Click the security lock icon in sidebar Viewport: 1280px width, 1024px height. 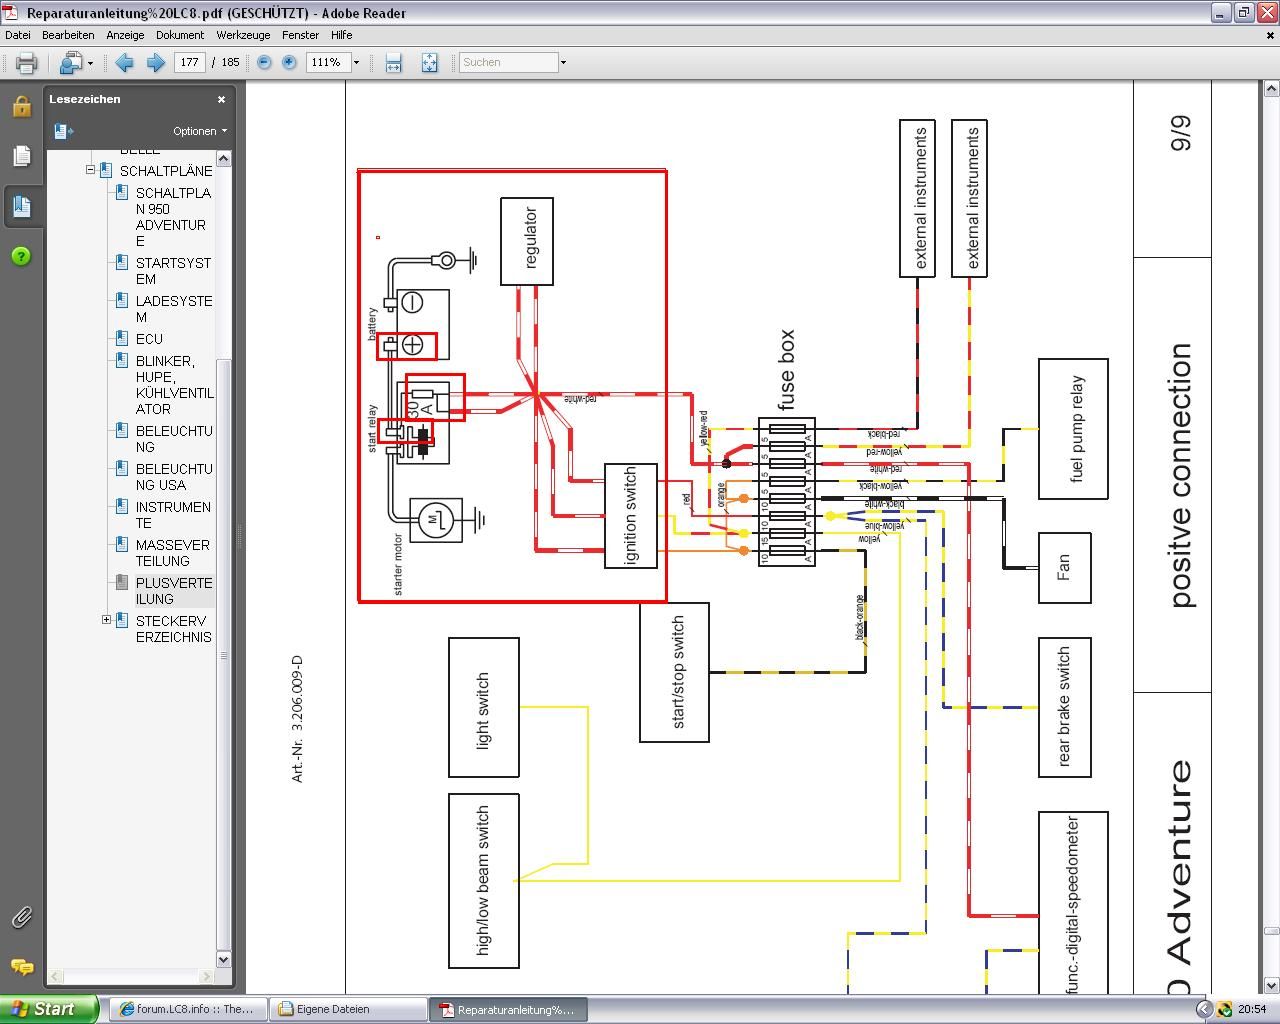coord(22,106)
